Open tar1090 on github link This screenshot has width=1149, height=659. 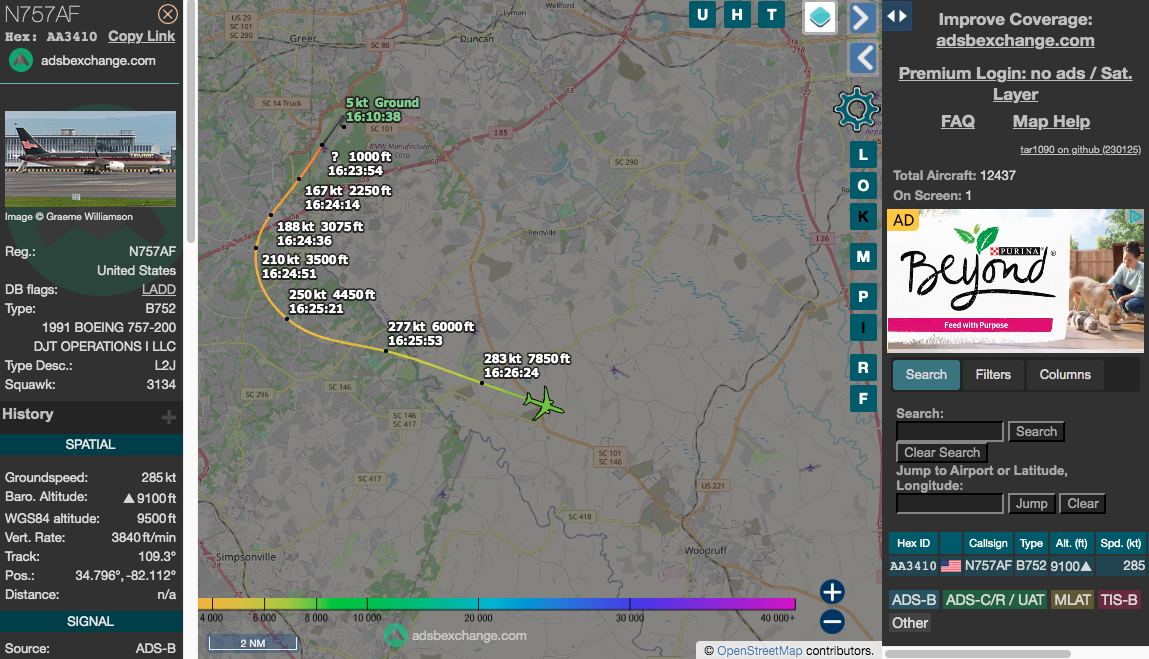click(1080, 150)
